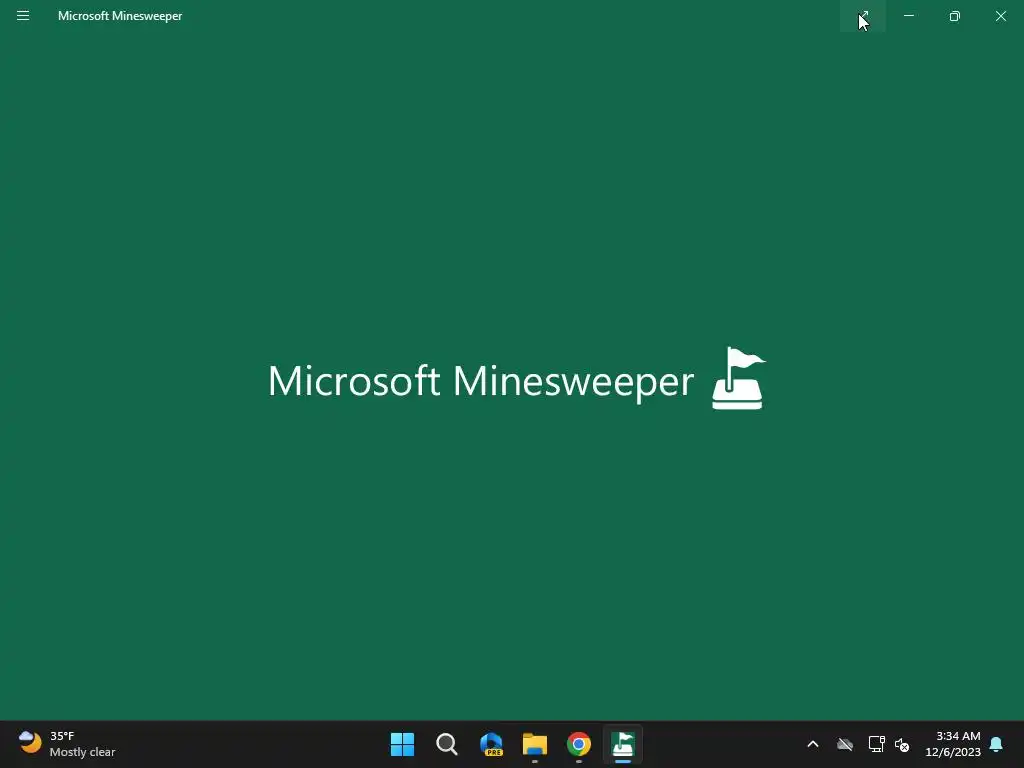Open the Windows Start menu
Image resolution: width=1024 pixels, height=768 pixels.
coord(402,744)
